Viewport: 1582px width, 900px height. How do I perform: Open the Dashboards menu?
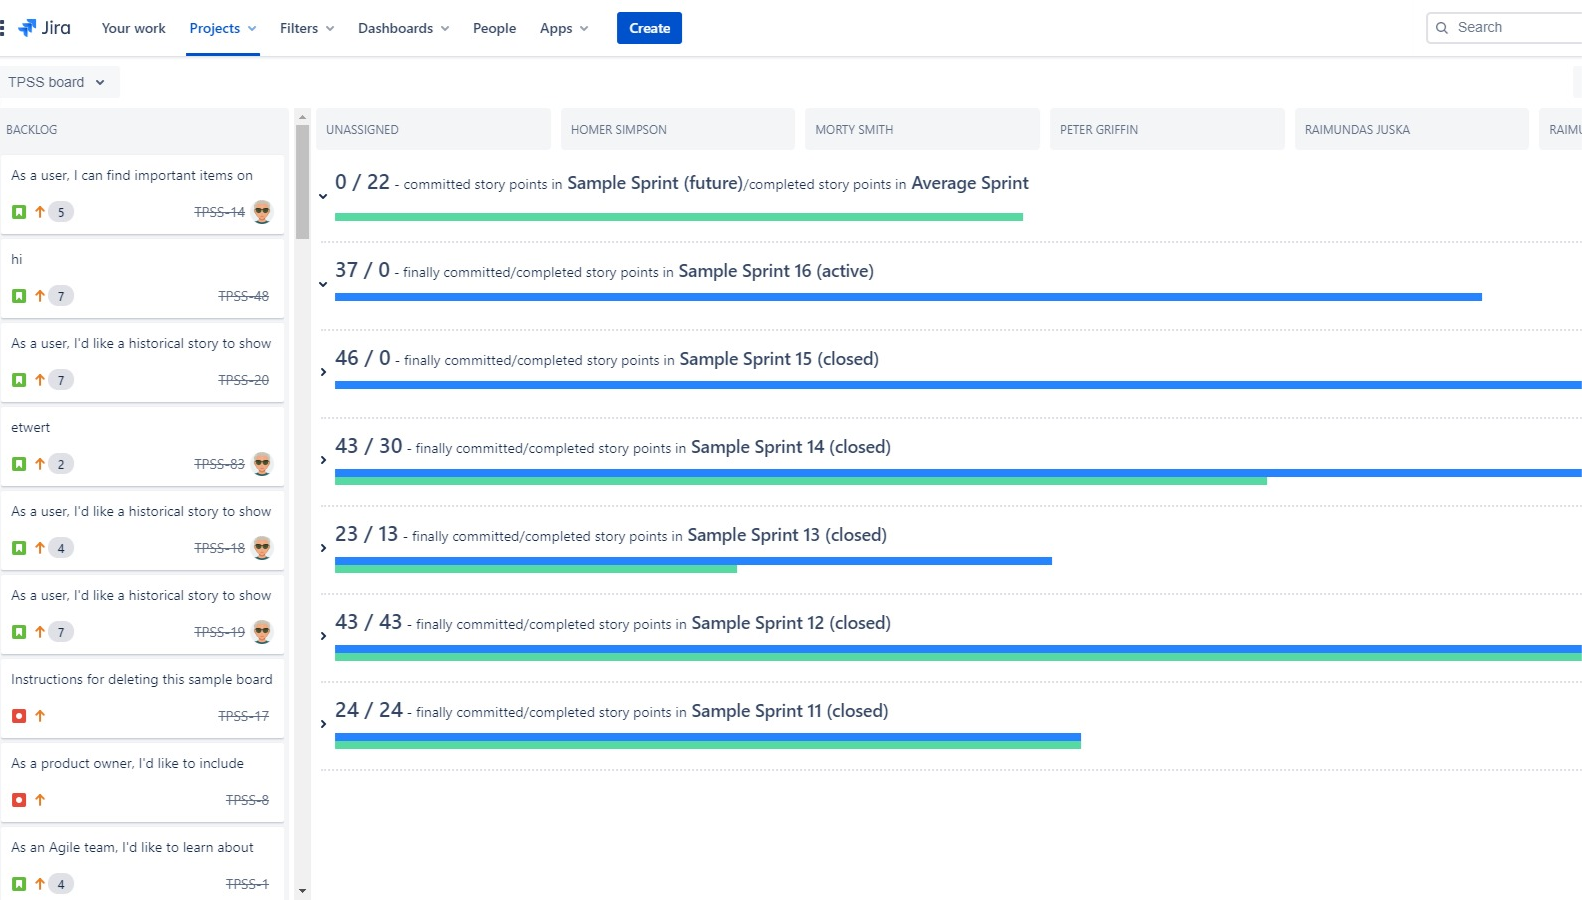[x=403, y=28]
